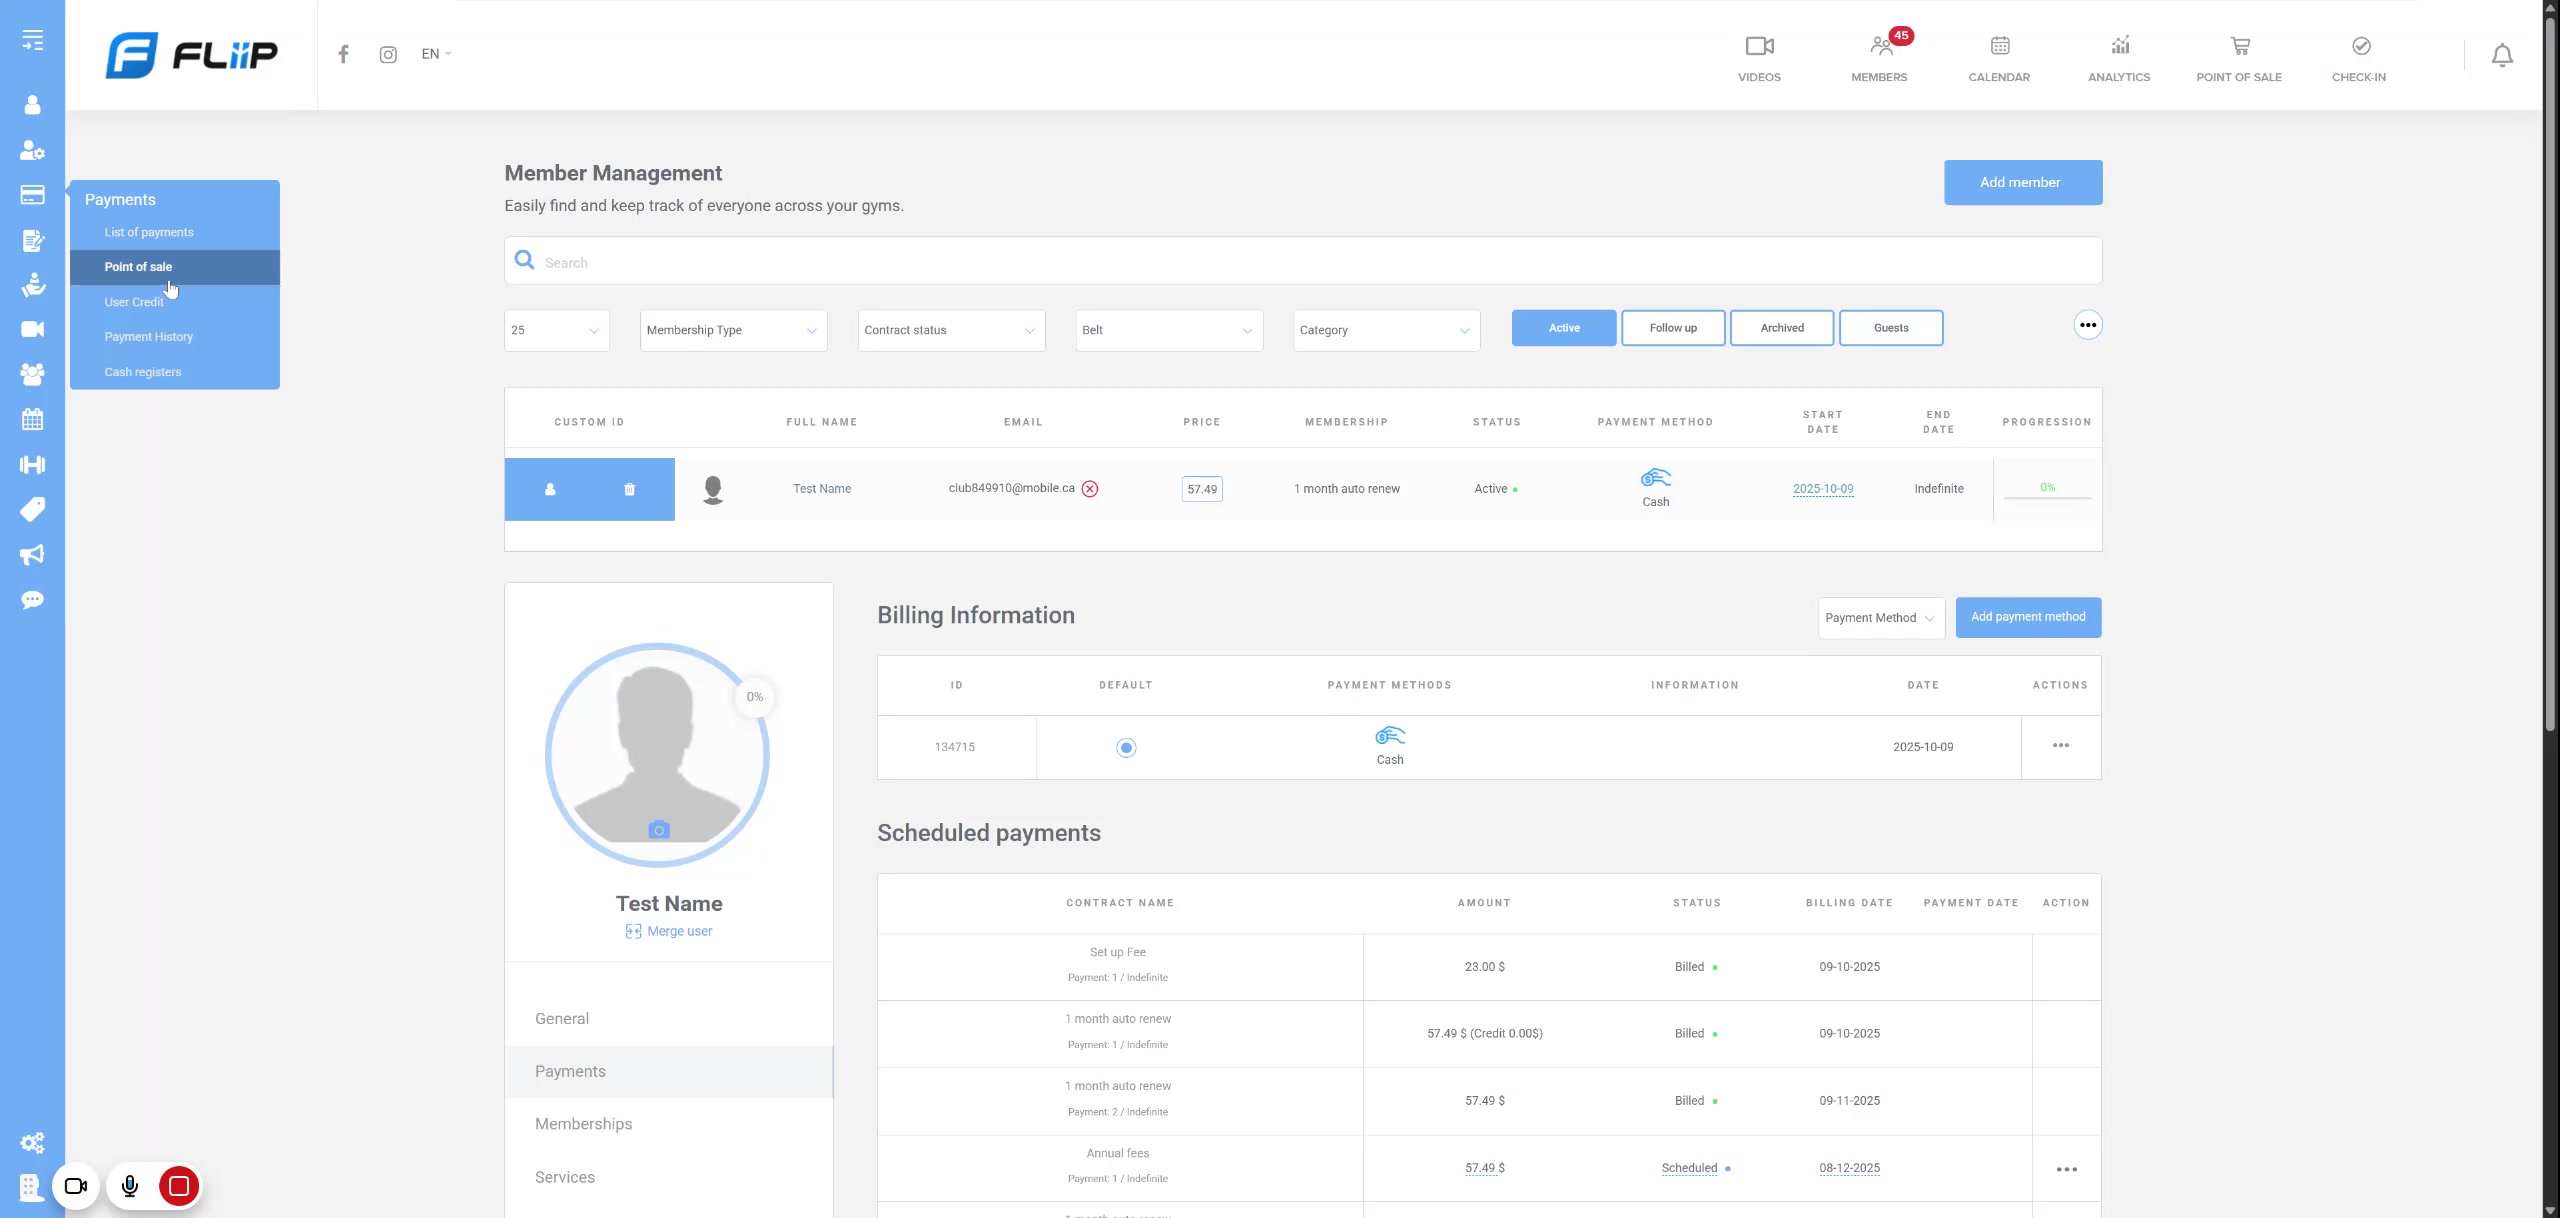
Task: Open actions menu for payment method 134715
Action: 2061,746
